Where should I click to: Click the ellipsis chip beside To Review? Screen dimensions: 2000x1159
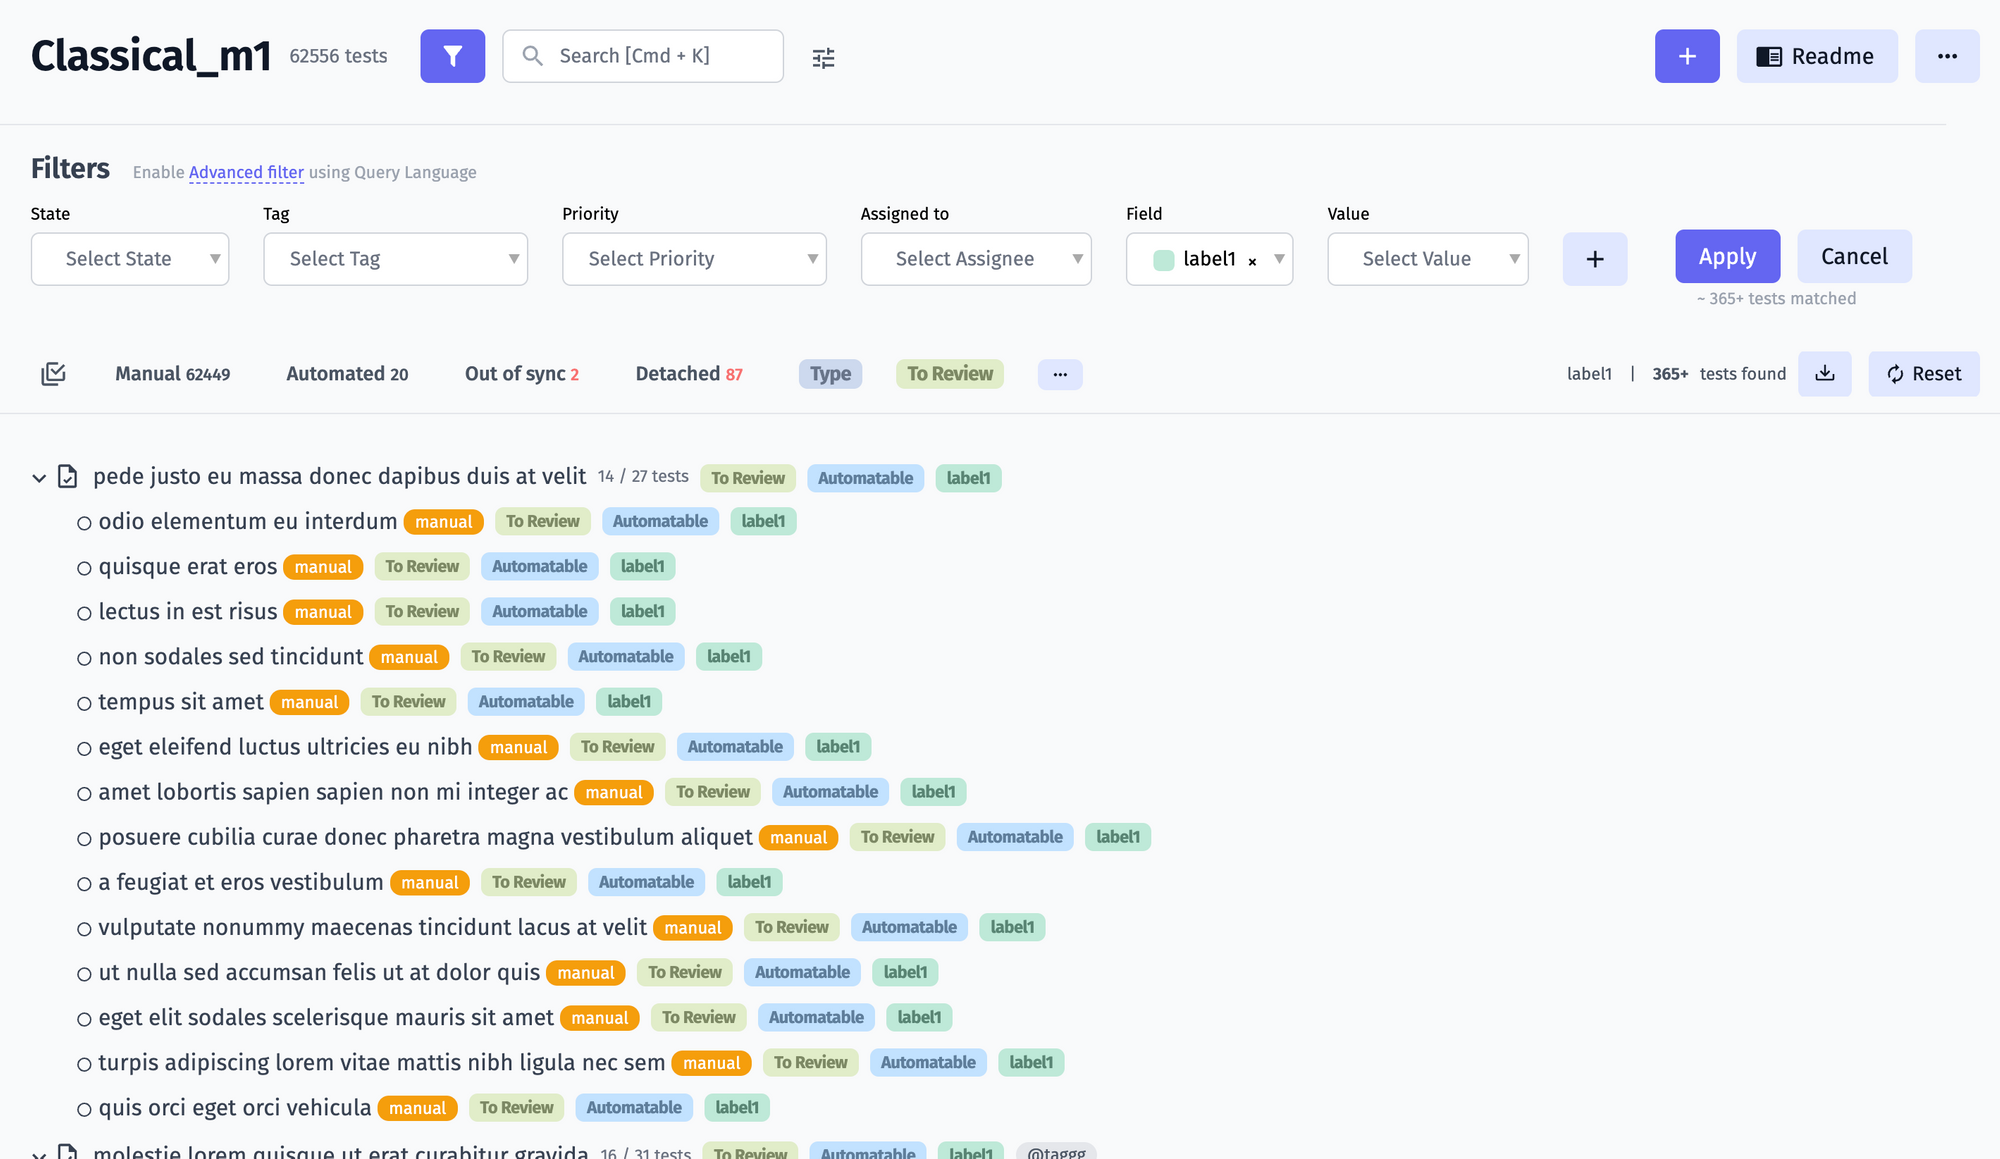[1060, 374]
